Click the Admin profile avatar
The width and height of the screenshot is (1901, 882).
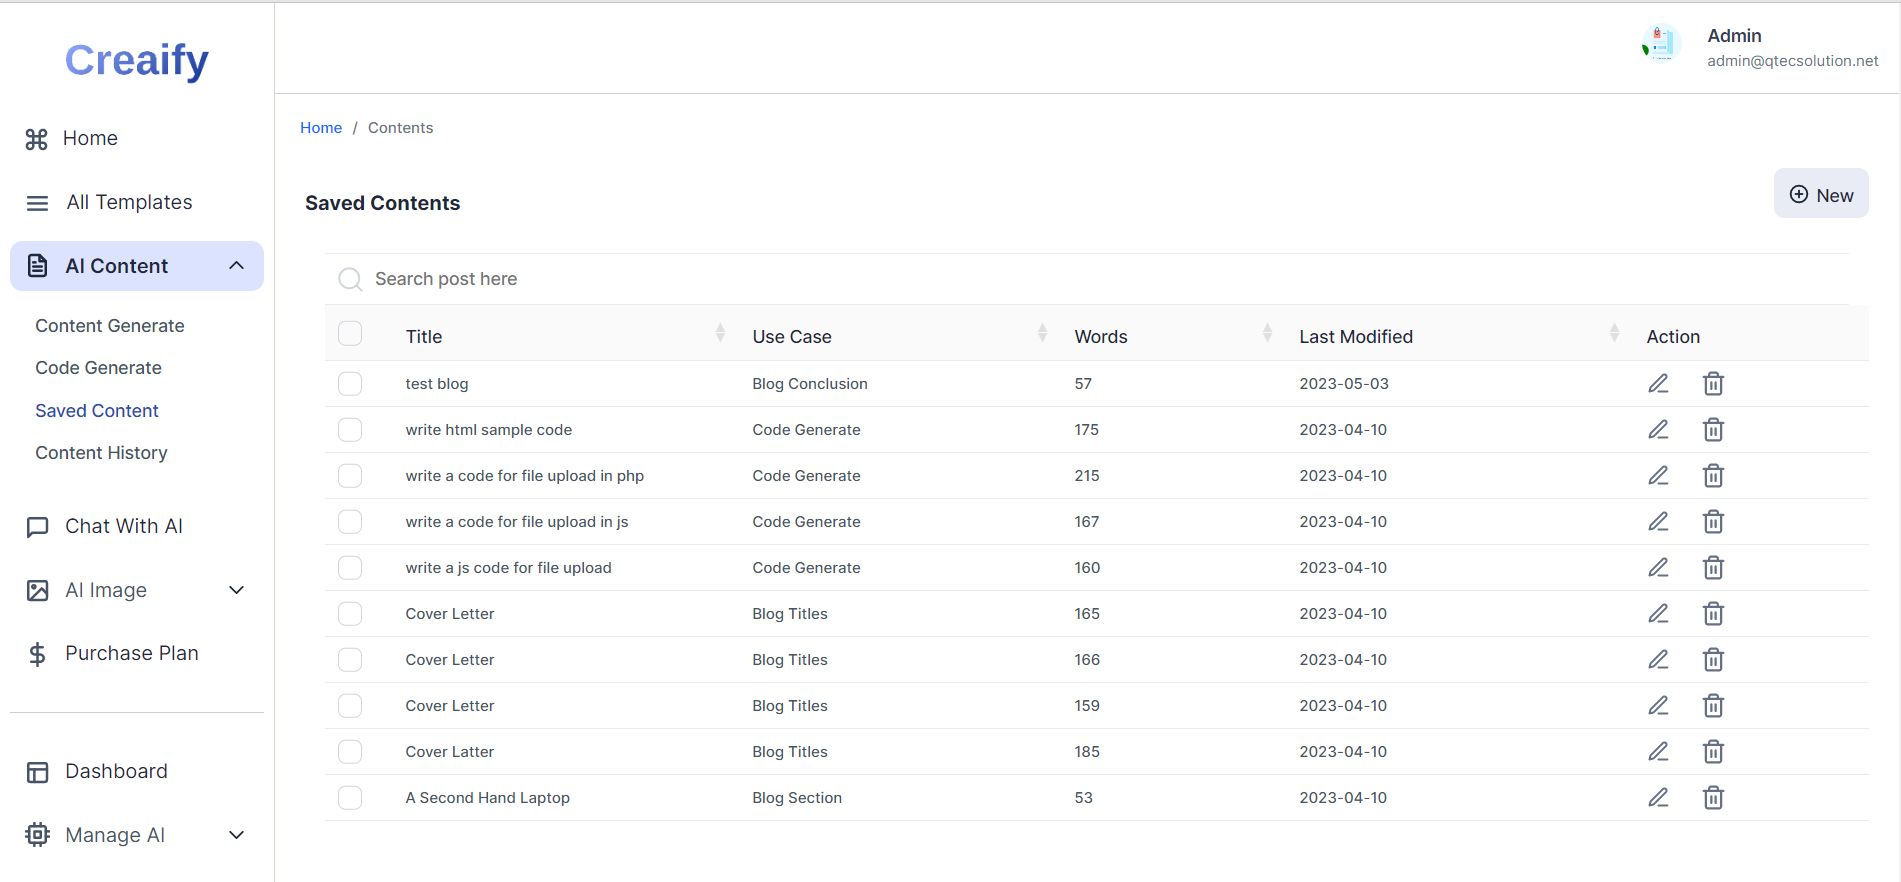pyautogui.click(x=1661, y=45)
